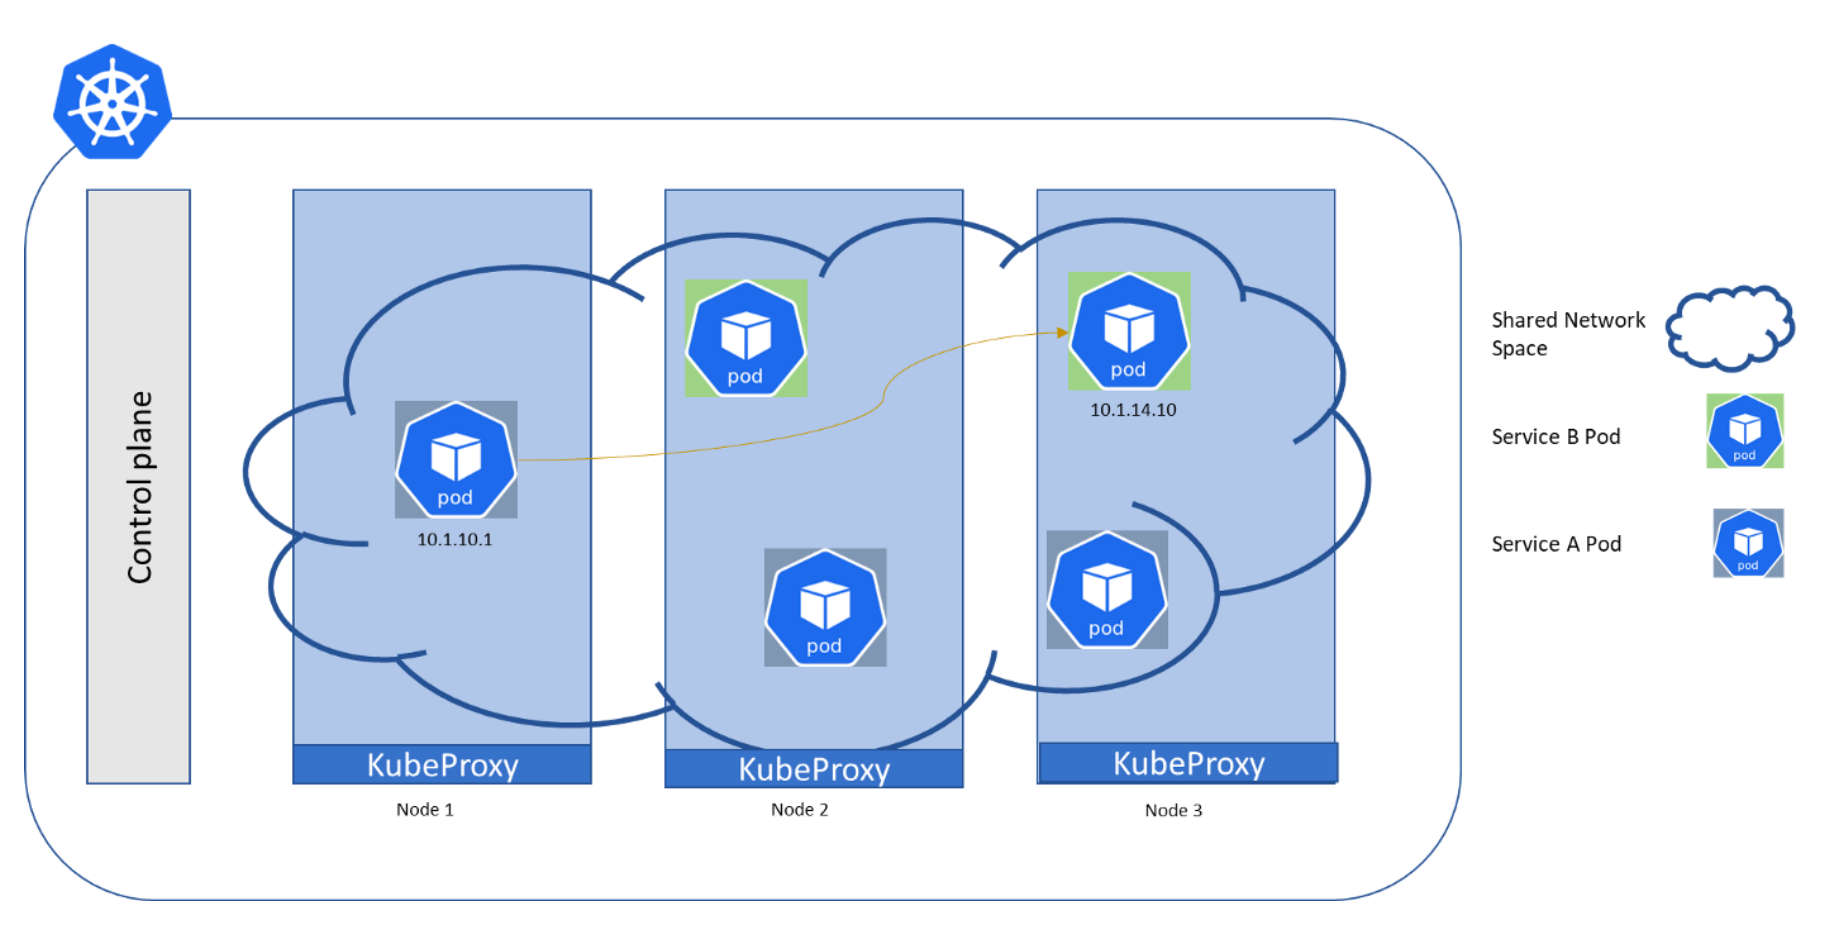Click the KubeProxy bar of Node 2

[814, 769]
